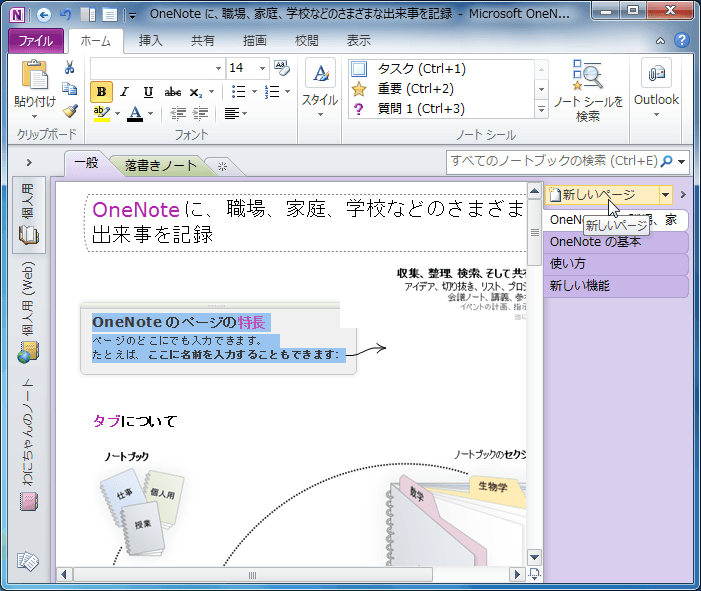Click the 新しいページ button
This screenshot has width=701, height=591.
600,195
